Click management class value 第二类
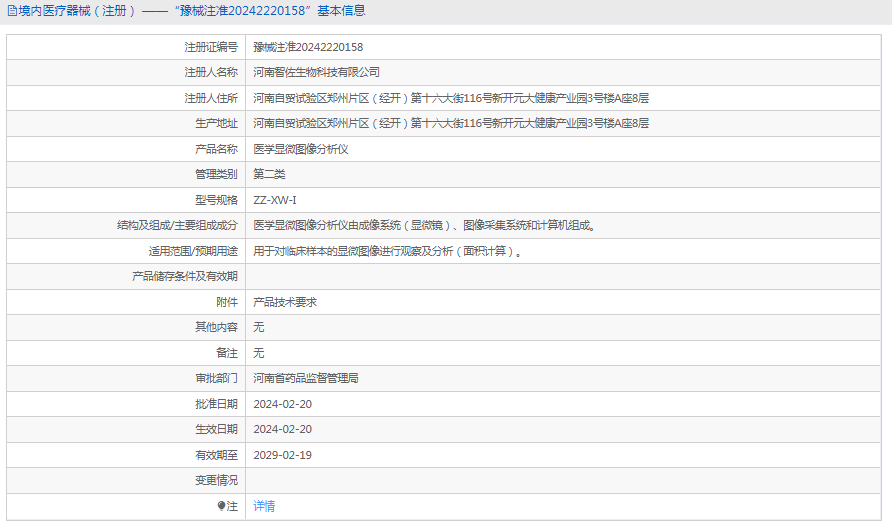The width and height of the screenshot is (892, 528). pyautogui.click(x=269, y=174)
